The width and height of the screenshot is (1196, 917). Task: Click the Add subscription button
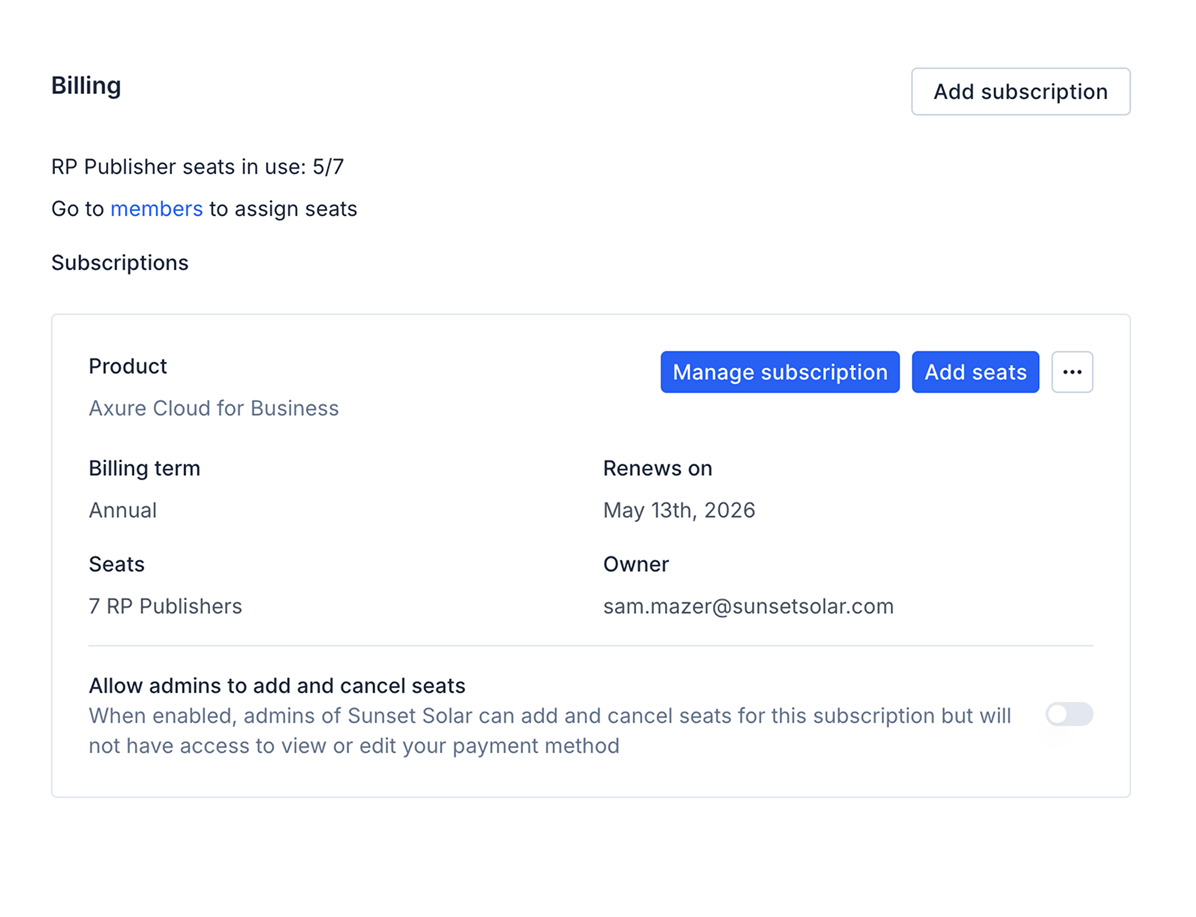(x=1020, y=92)
